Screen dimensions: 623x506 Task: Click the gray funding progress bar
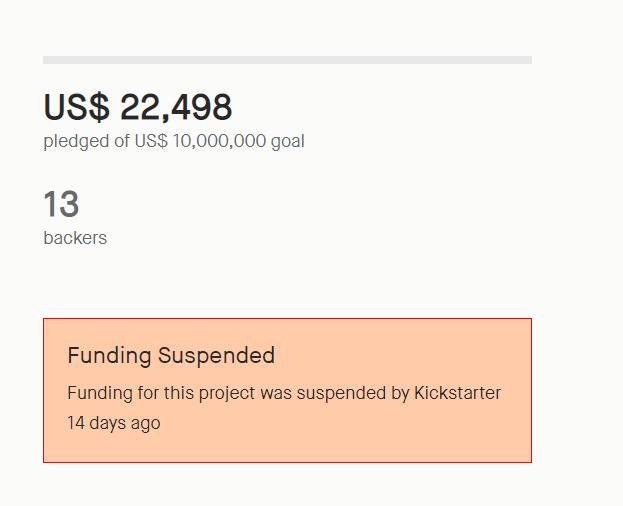point(287,60)
